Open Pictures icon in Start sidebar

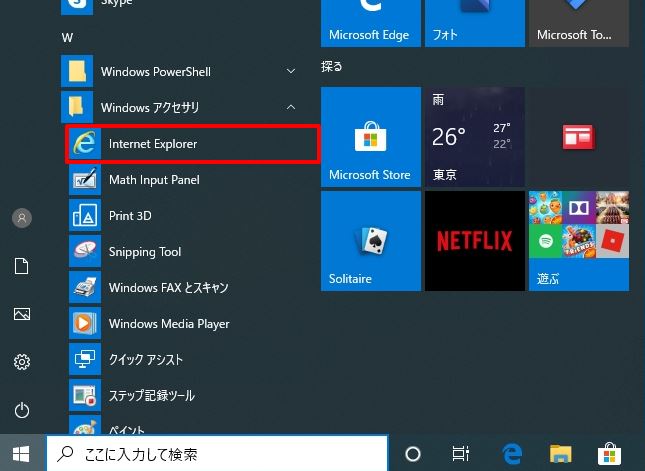(x=22, y=314)
